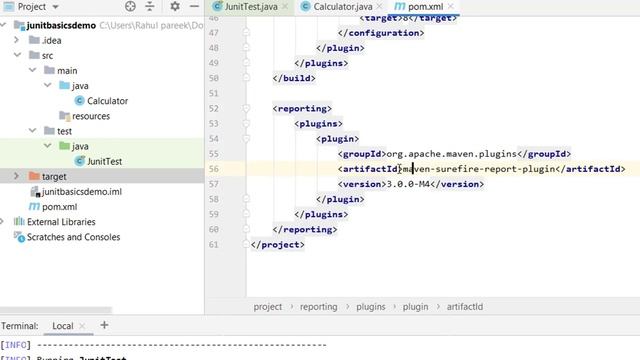Click the blue java source folder icon

pyautogui.click(x=64, y=85)
